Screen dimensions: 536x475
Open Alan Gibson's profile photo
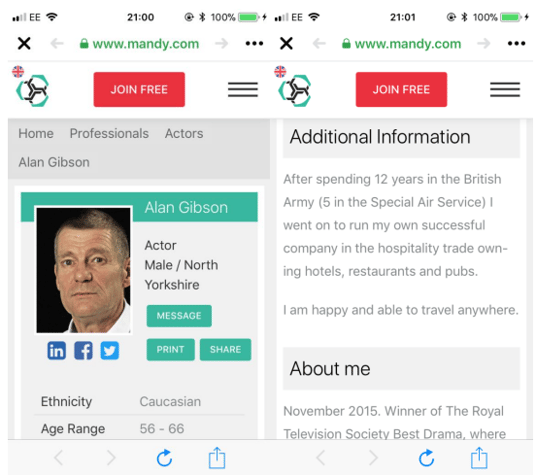coord(83,270)
